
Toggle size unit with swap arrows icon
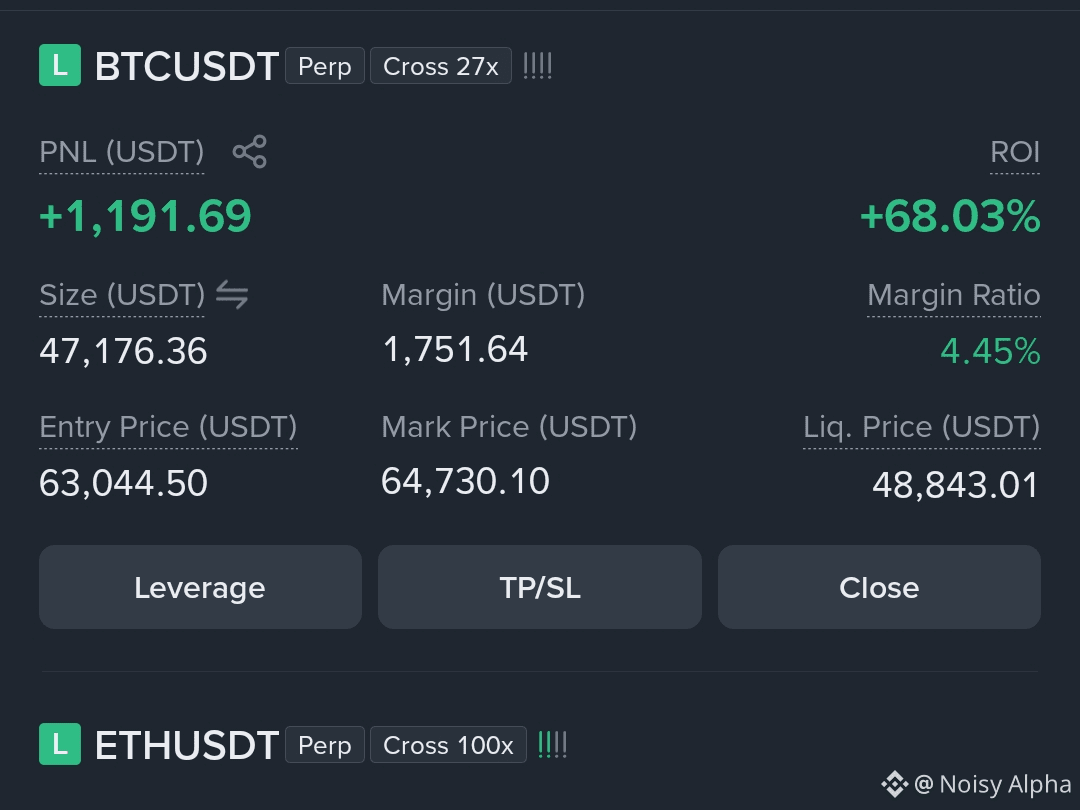tap(232, 295)
